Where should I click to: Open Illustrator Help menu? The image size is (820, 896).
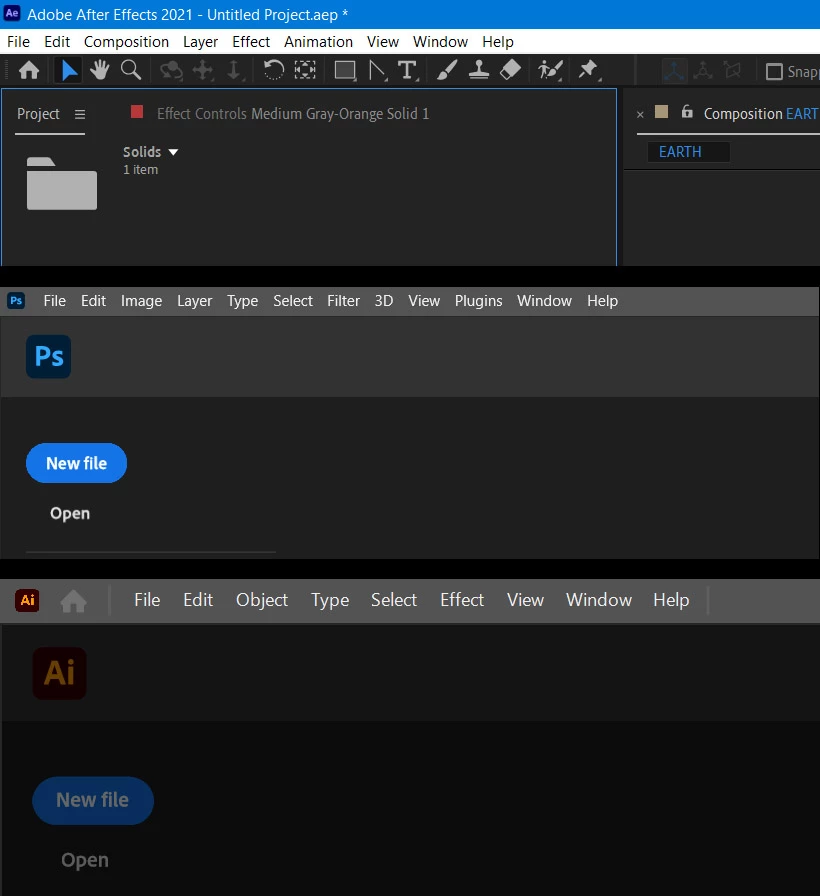coord(671,600)
